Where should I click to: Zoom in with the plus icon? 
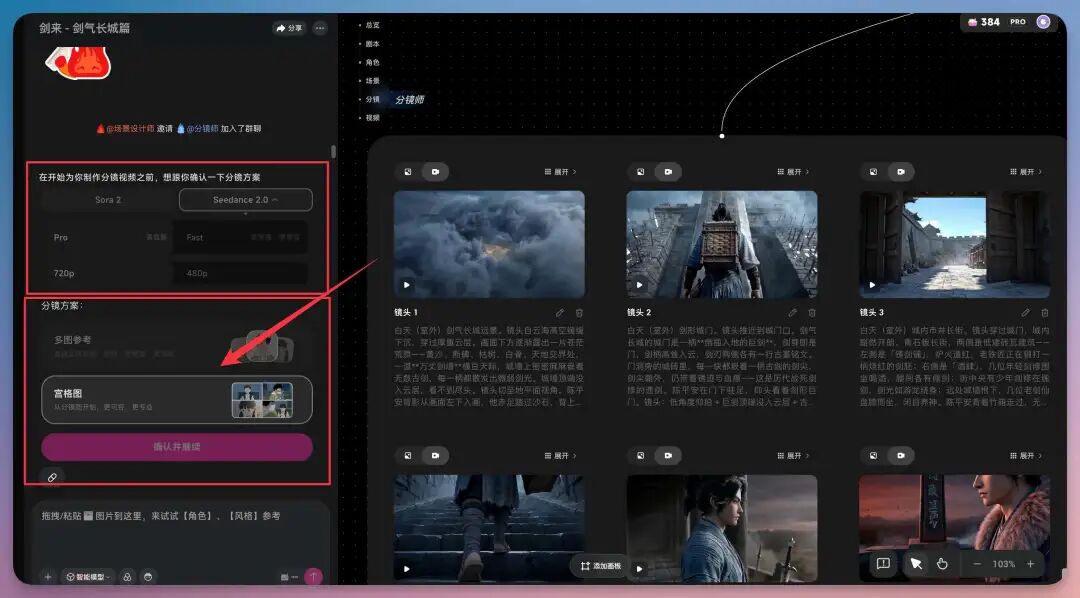point(1030,564)
